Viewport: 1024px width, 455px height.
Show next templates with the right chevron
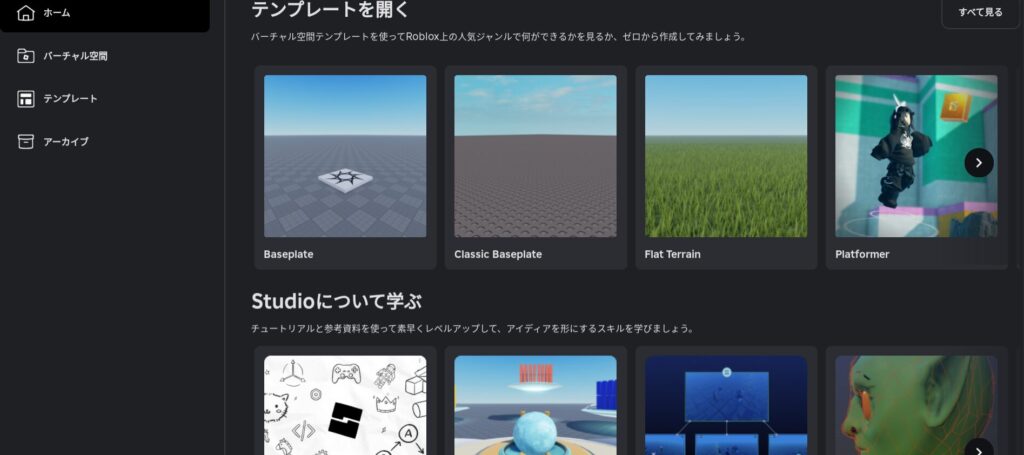(x=978, y=163)
